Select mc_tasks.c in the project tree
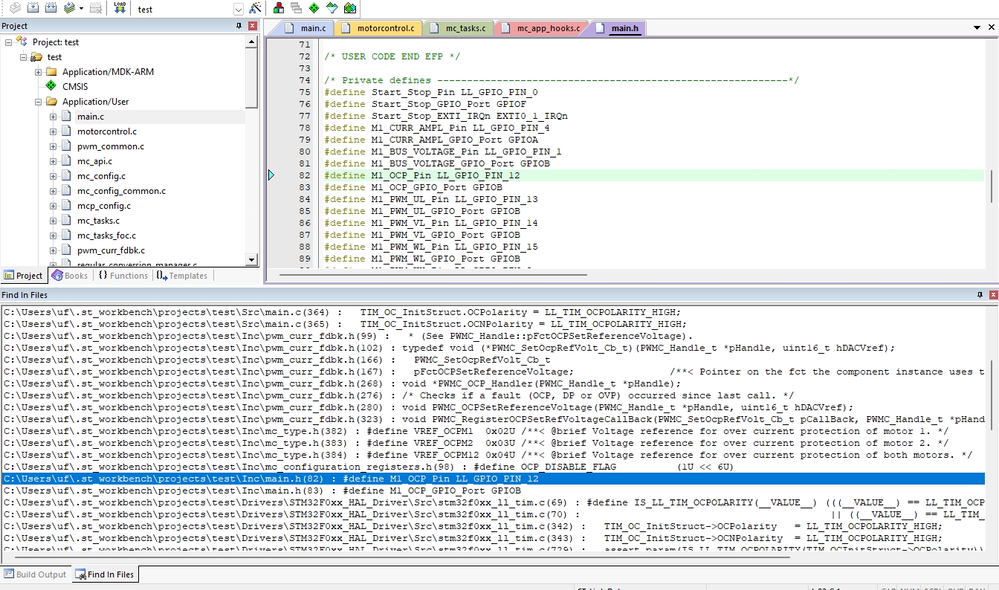The height and width of the screenshot is (590, 999). 98,220
